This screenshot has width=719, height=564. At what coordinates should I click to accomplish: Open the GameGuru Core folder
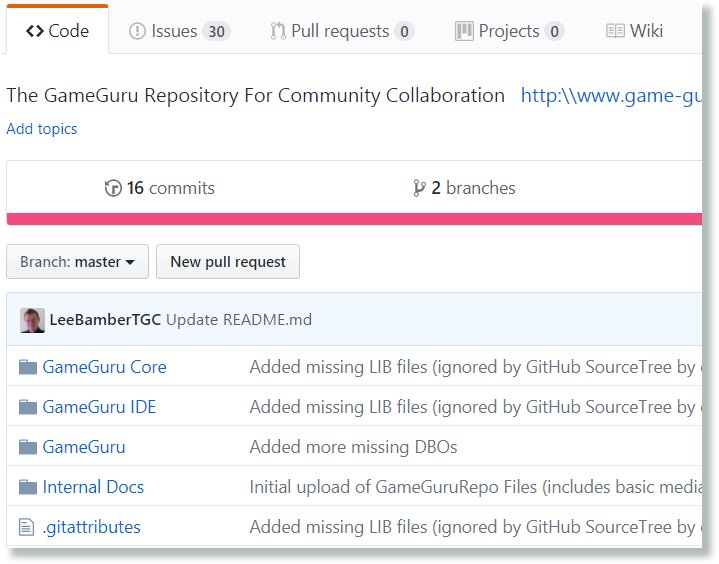[105, 367]
